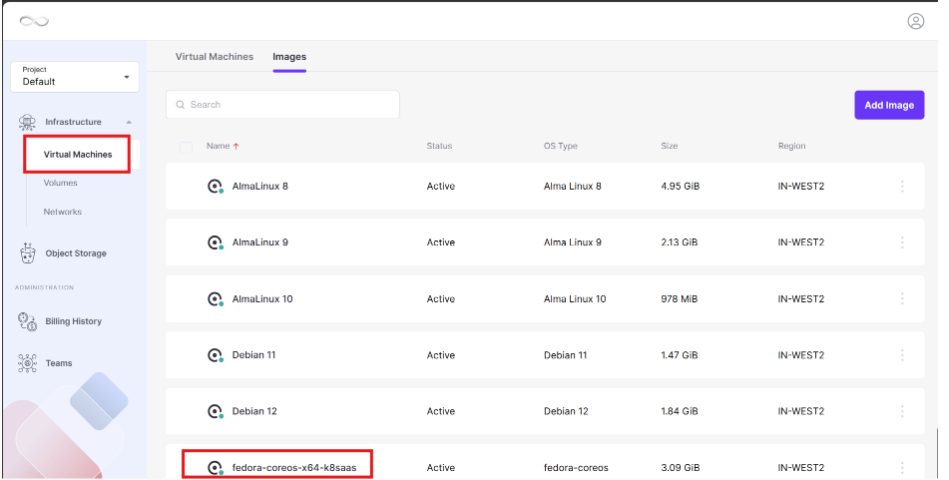The image size is (949, 480).
Task: Click the AlmaLinux 8 image icon
Action: pos(215,186)
